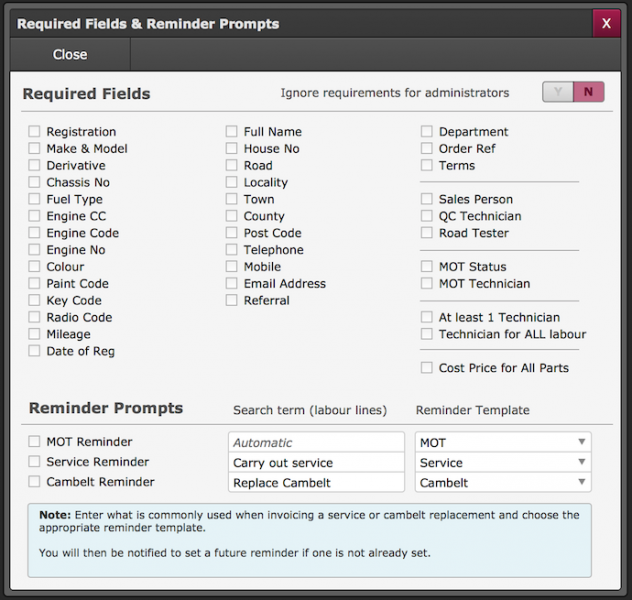Click the Automatic MOT search term field
This screenshot has height=600, width=632.
click(317, 443)
